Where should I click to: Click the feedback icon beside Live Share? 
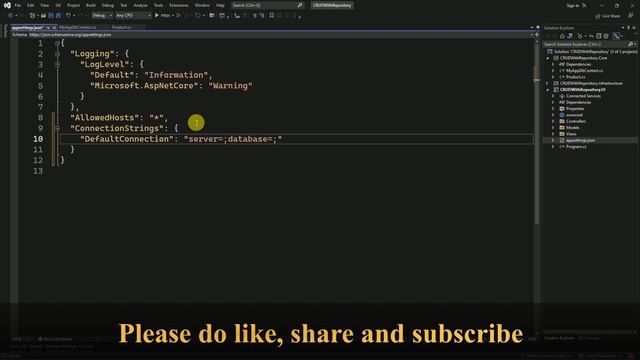[x=631, y=16]
